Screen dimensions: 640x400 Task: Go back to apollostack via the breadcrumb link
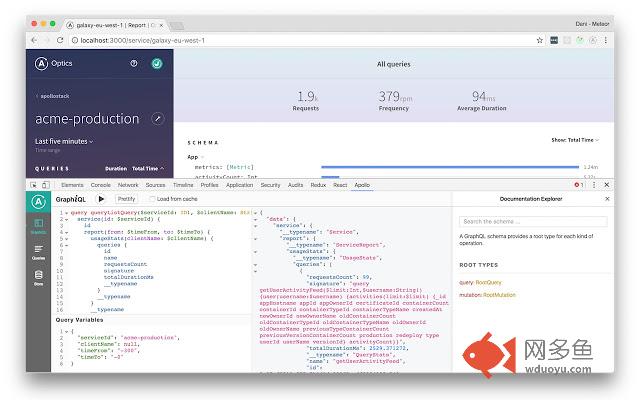[x=53, y=96]
